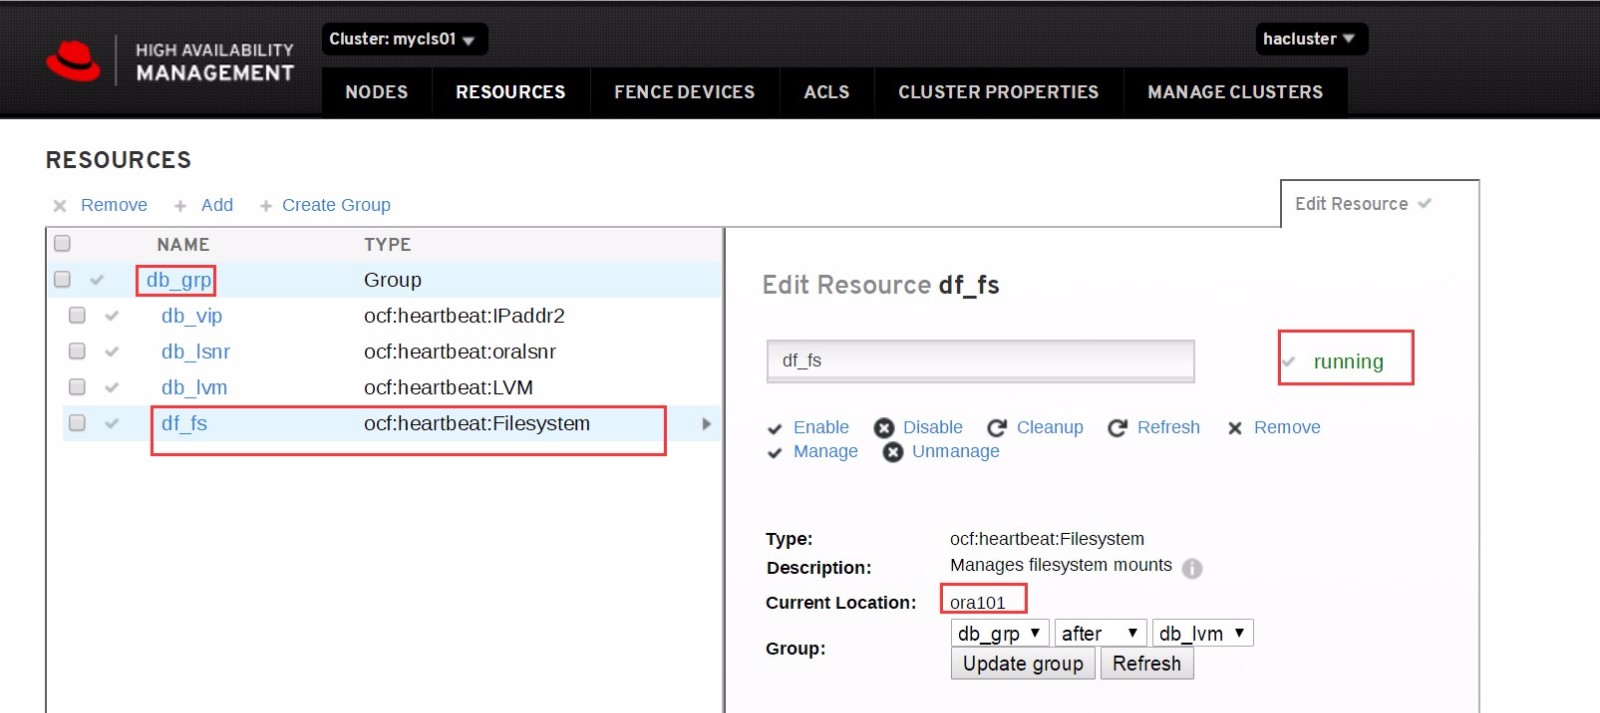This screenshot has height=713, width=1600.
Task: Click the circular arrow icon beside Refresh link
Action: click(x=1118, y=428)
